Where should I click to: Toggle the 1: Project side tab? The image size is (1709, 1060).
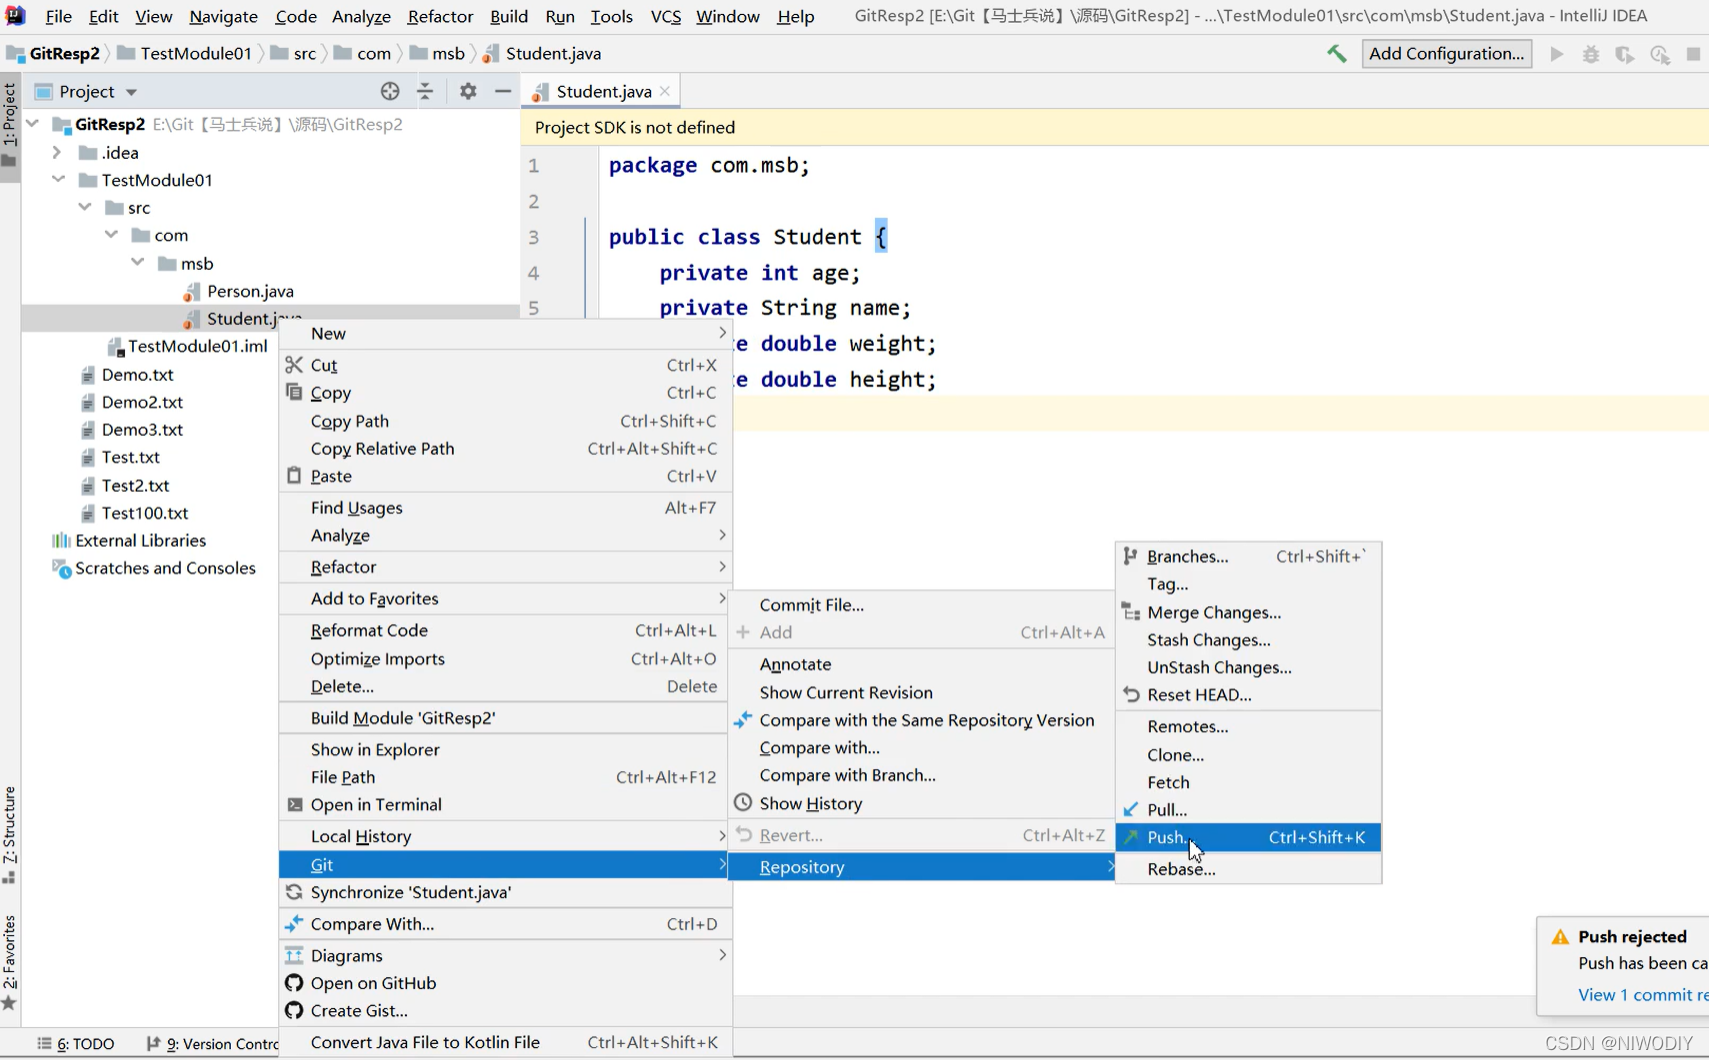coord(10,127)
